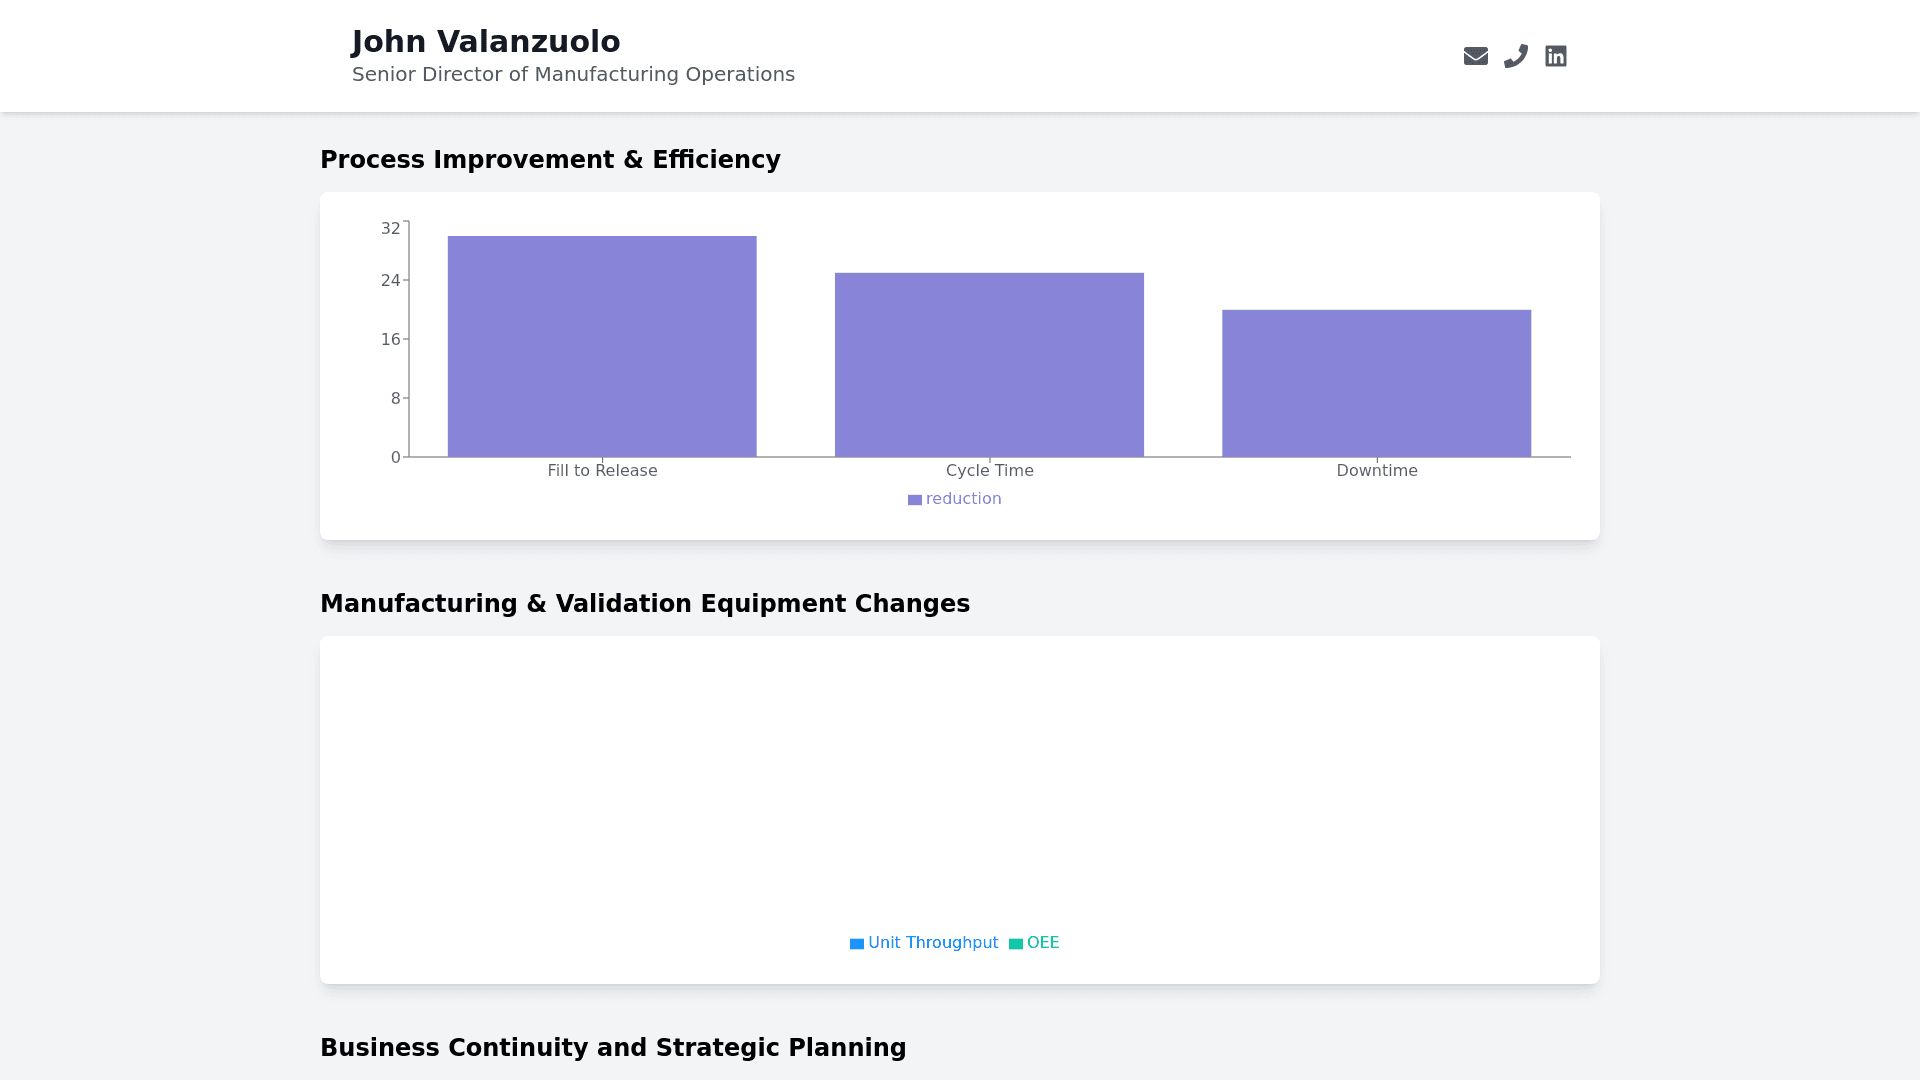Click the blue Unit Throughput swatch
1920x1080 pixels.
(x=856, y=944)
